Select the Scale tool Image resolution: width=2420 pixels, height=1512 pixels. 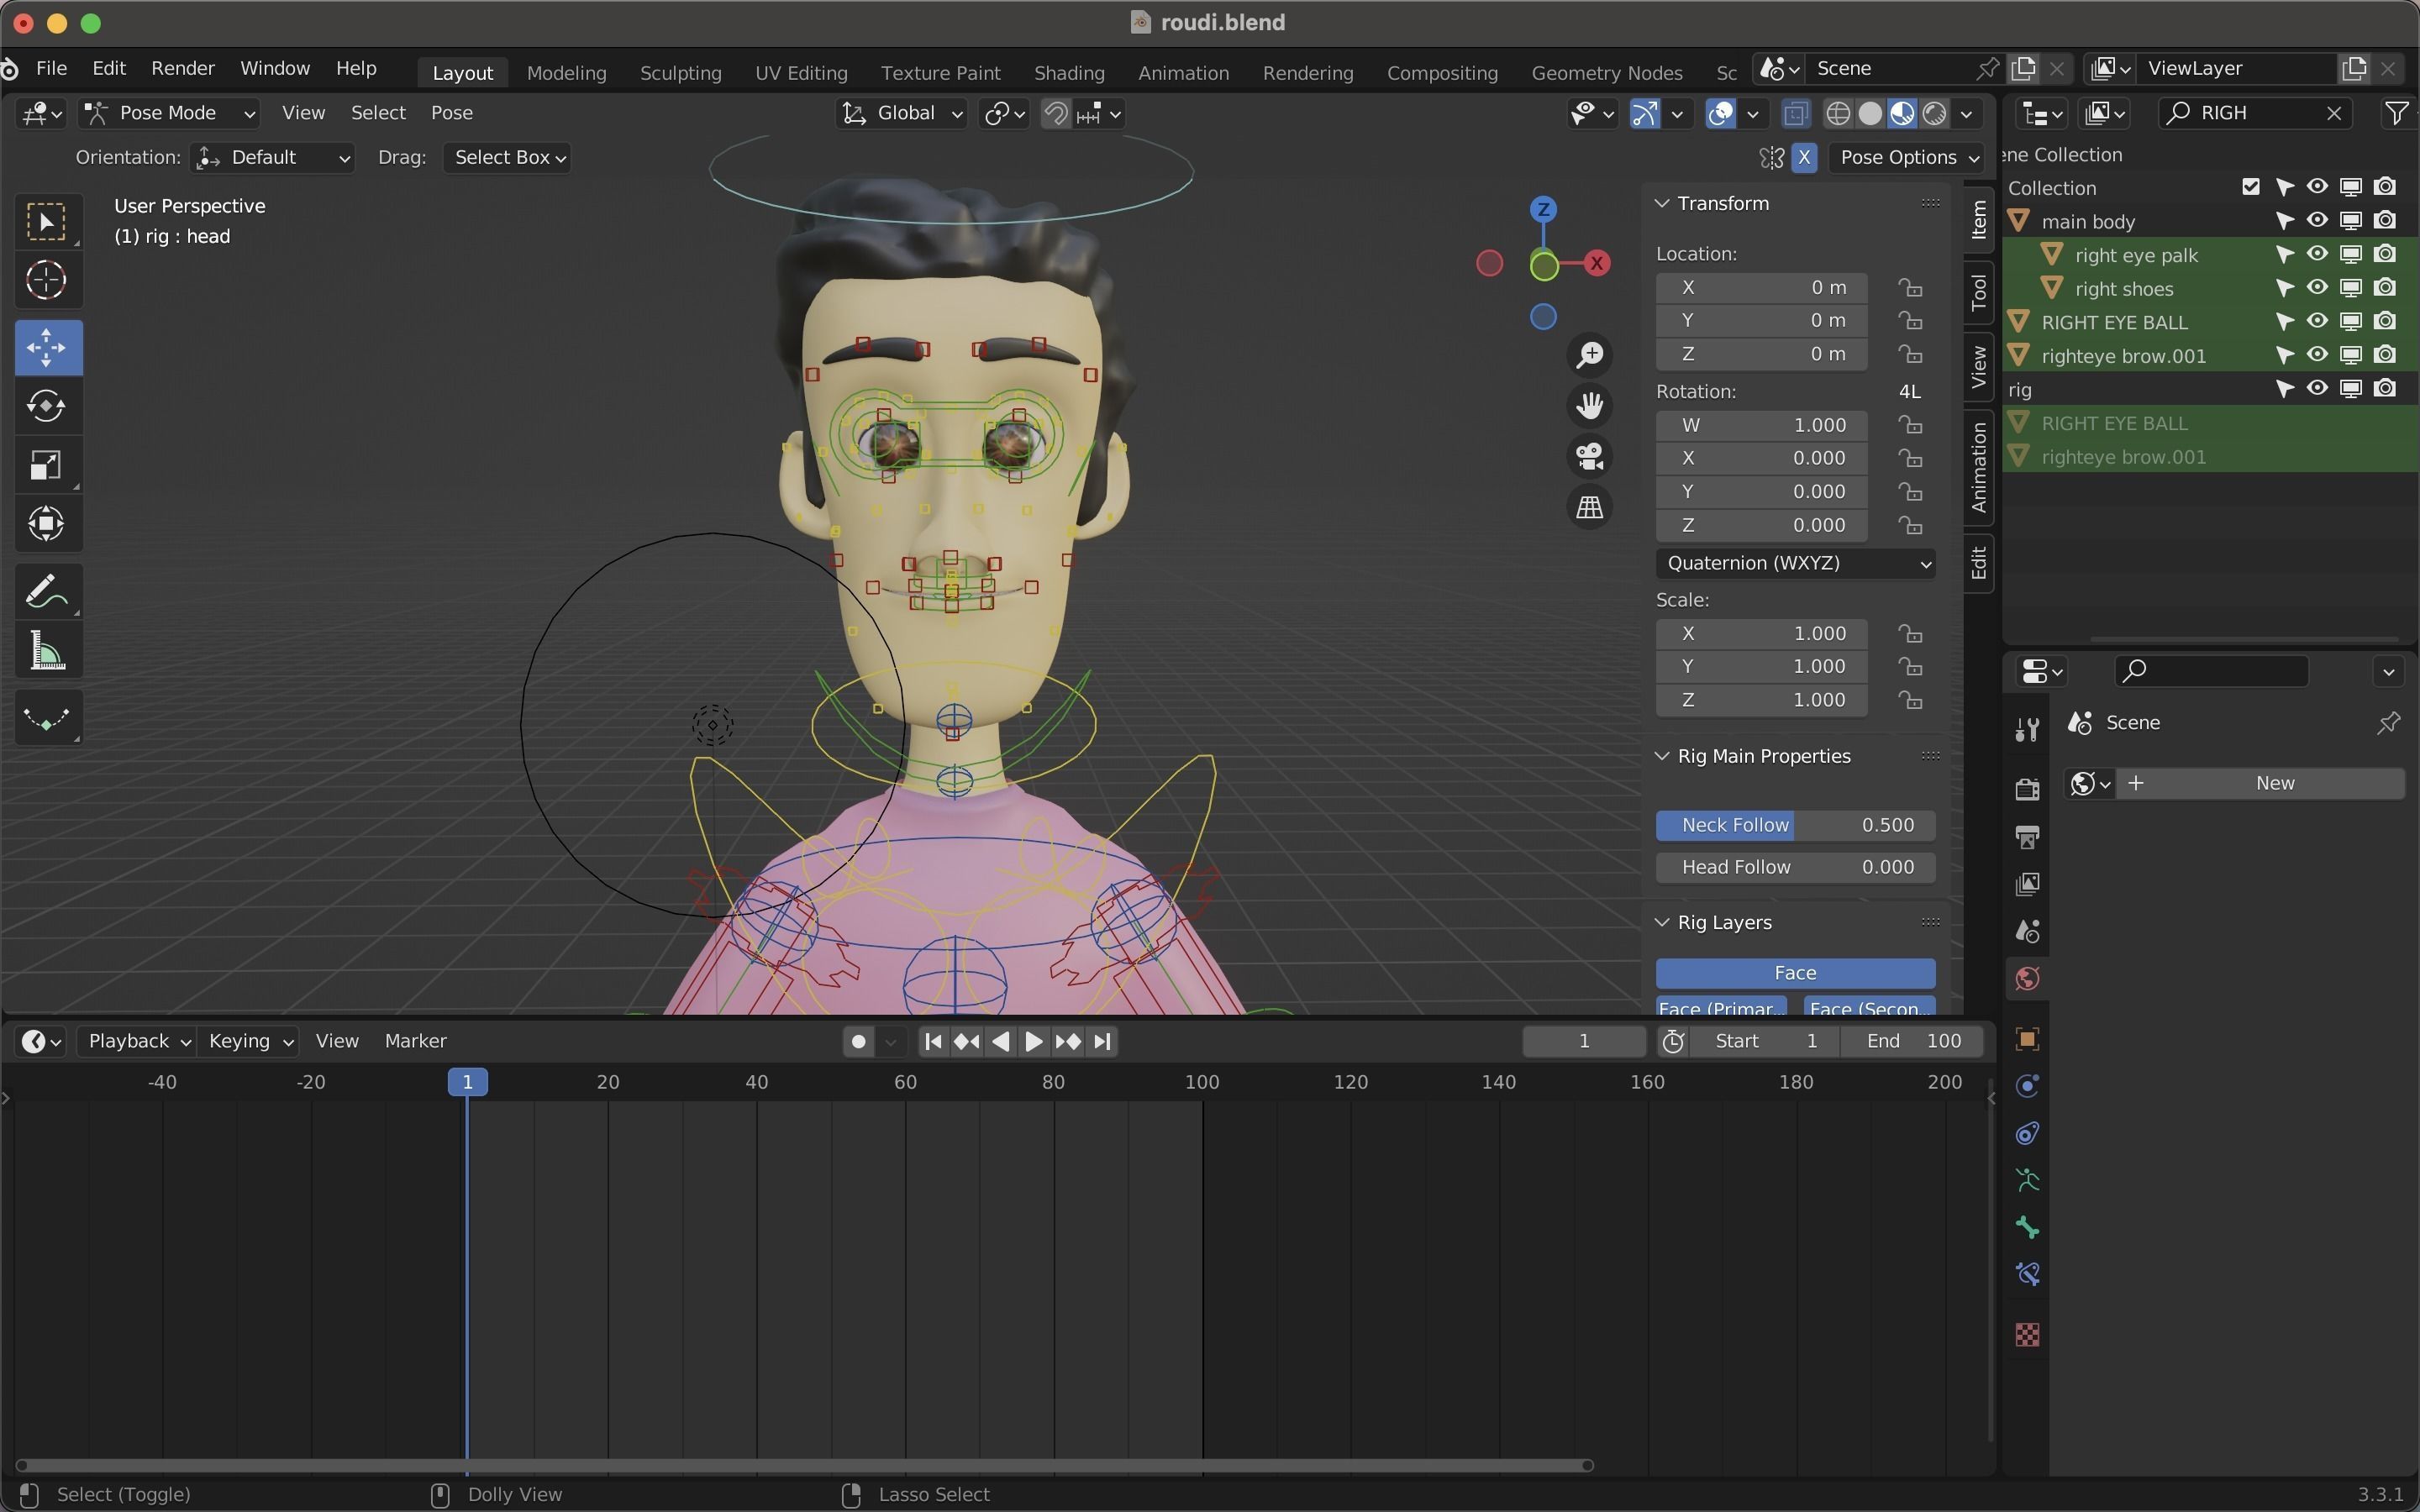[x=47, y=465]
